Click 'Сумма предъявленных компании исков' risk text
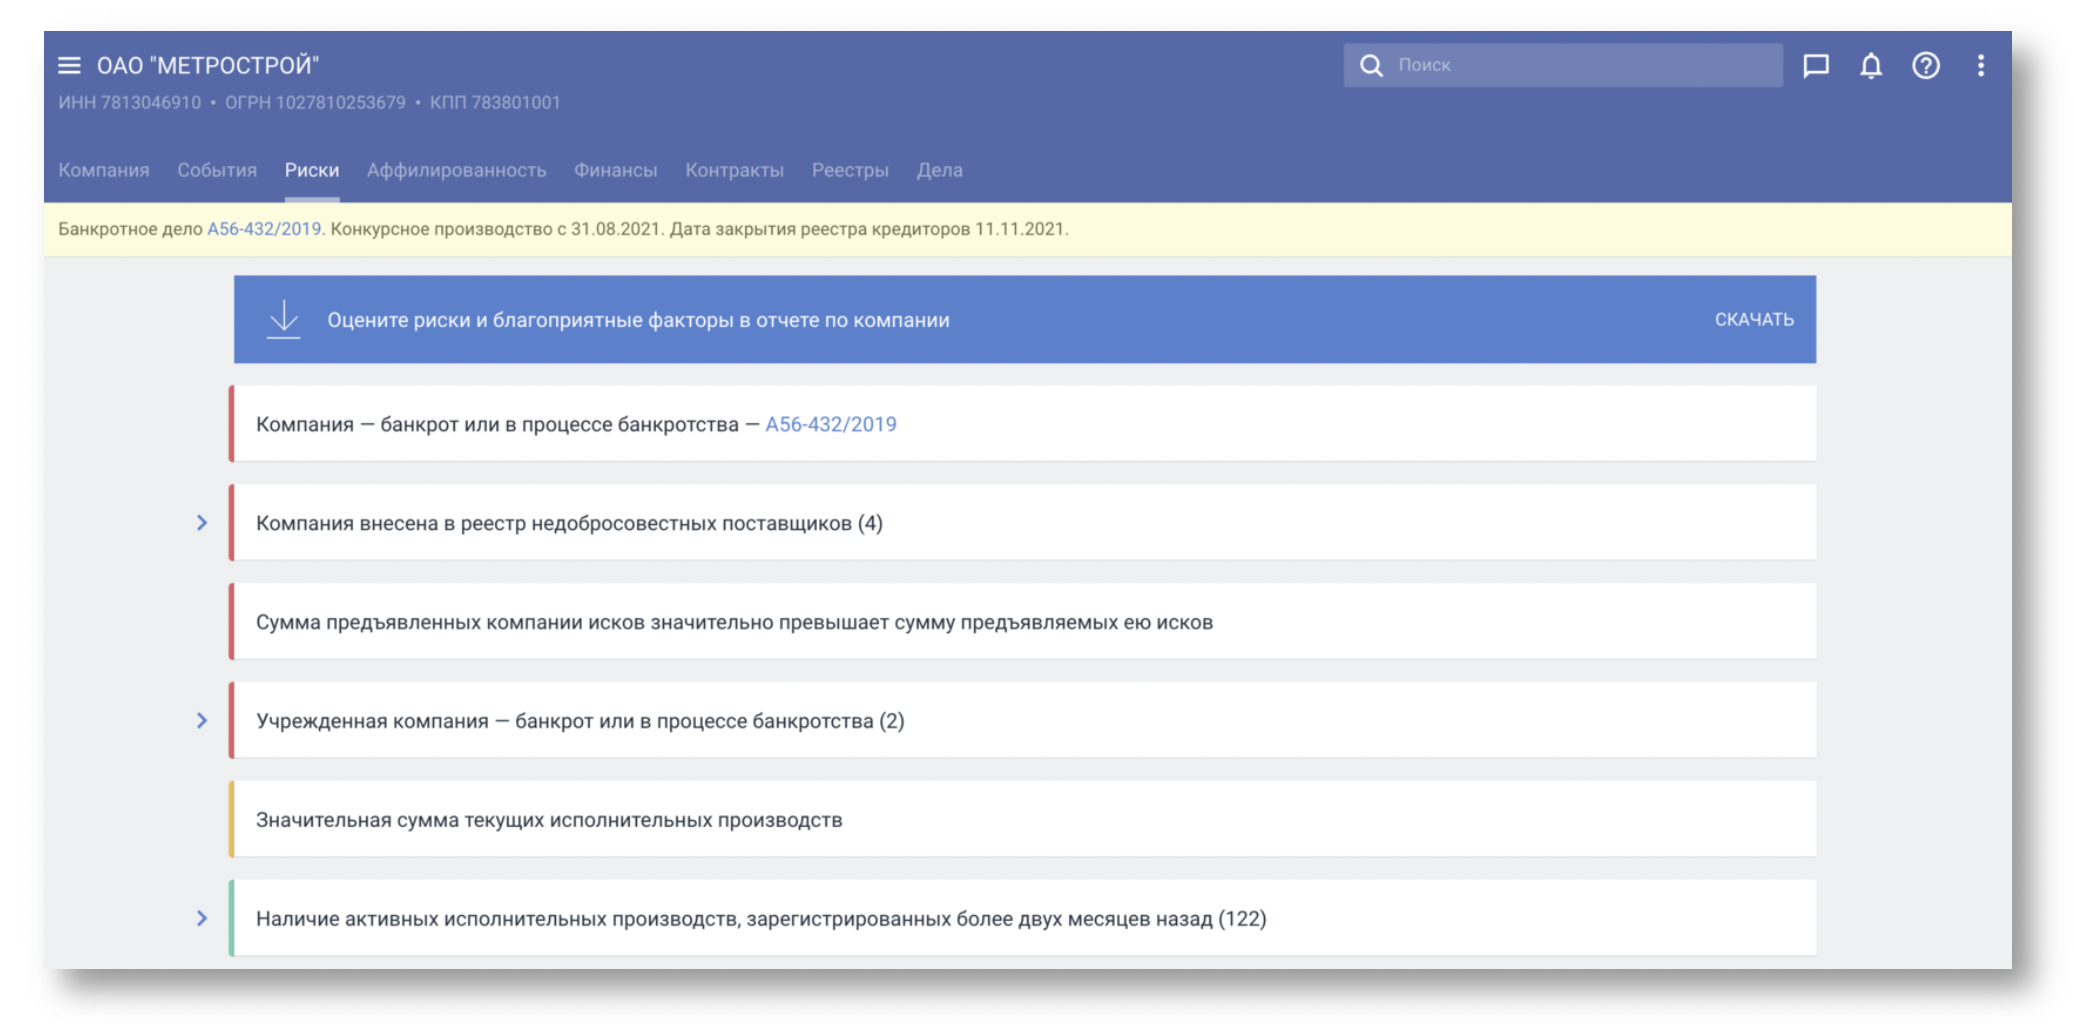The image size is (2074, 1024). (734, 622)
